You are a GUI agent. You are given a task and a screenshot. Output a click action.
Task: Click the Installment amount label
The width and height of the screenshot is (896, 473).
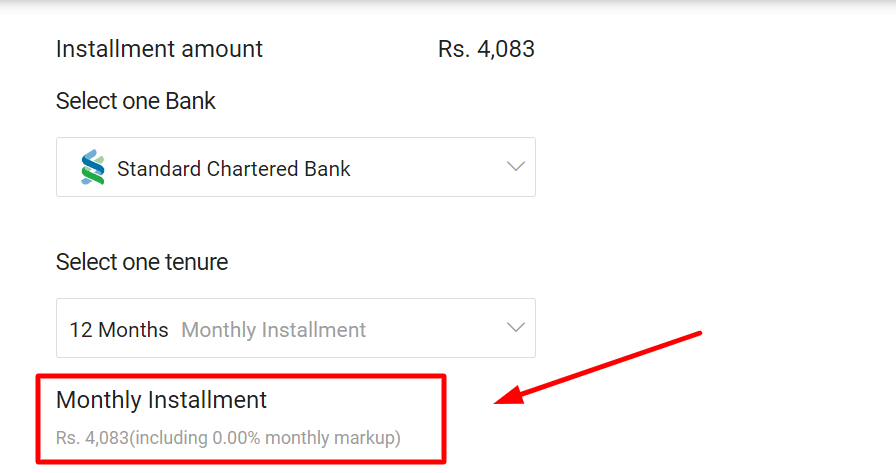click(159, 49)
